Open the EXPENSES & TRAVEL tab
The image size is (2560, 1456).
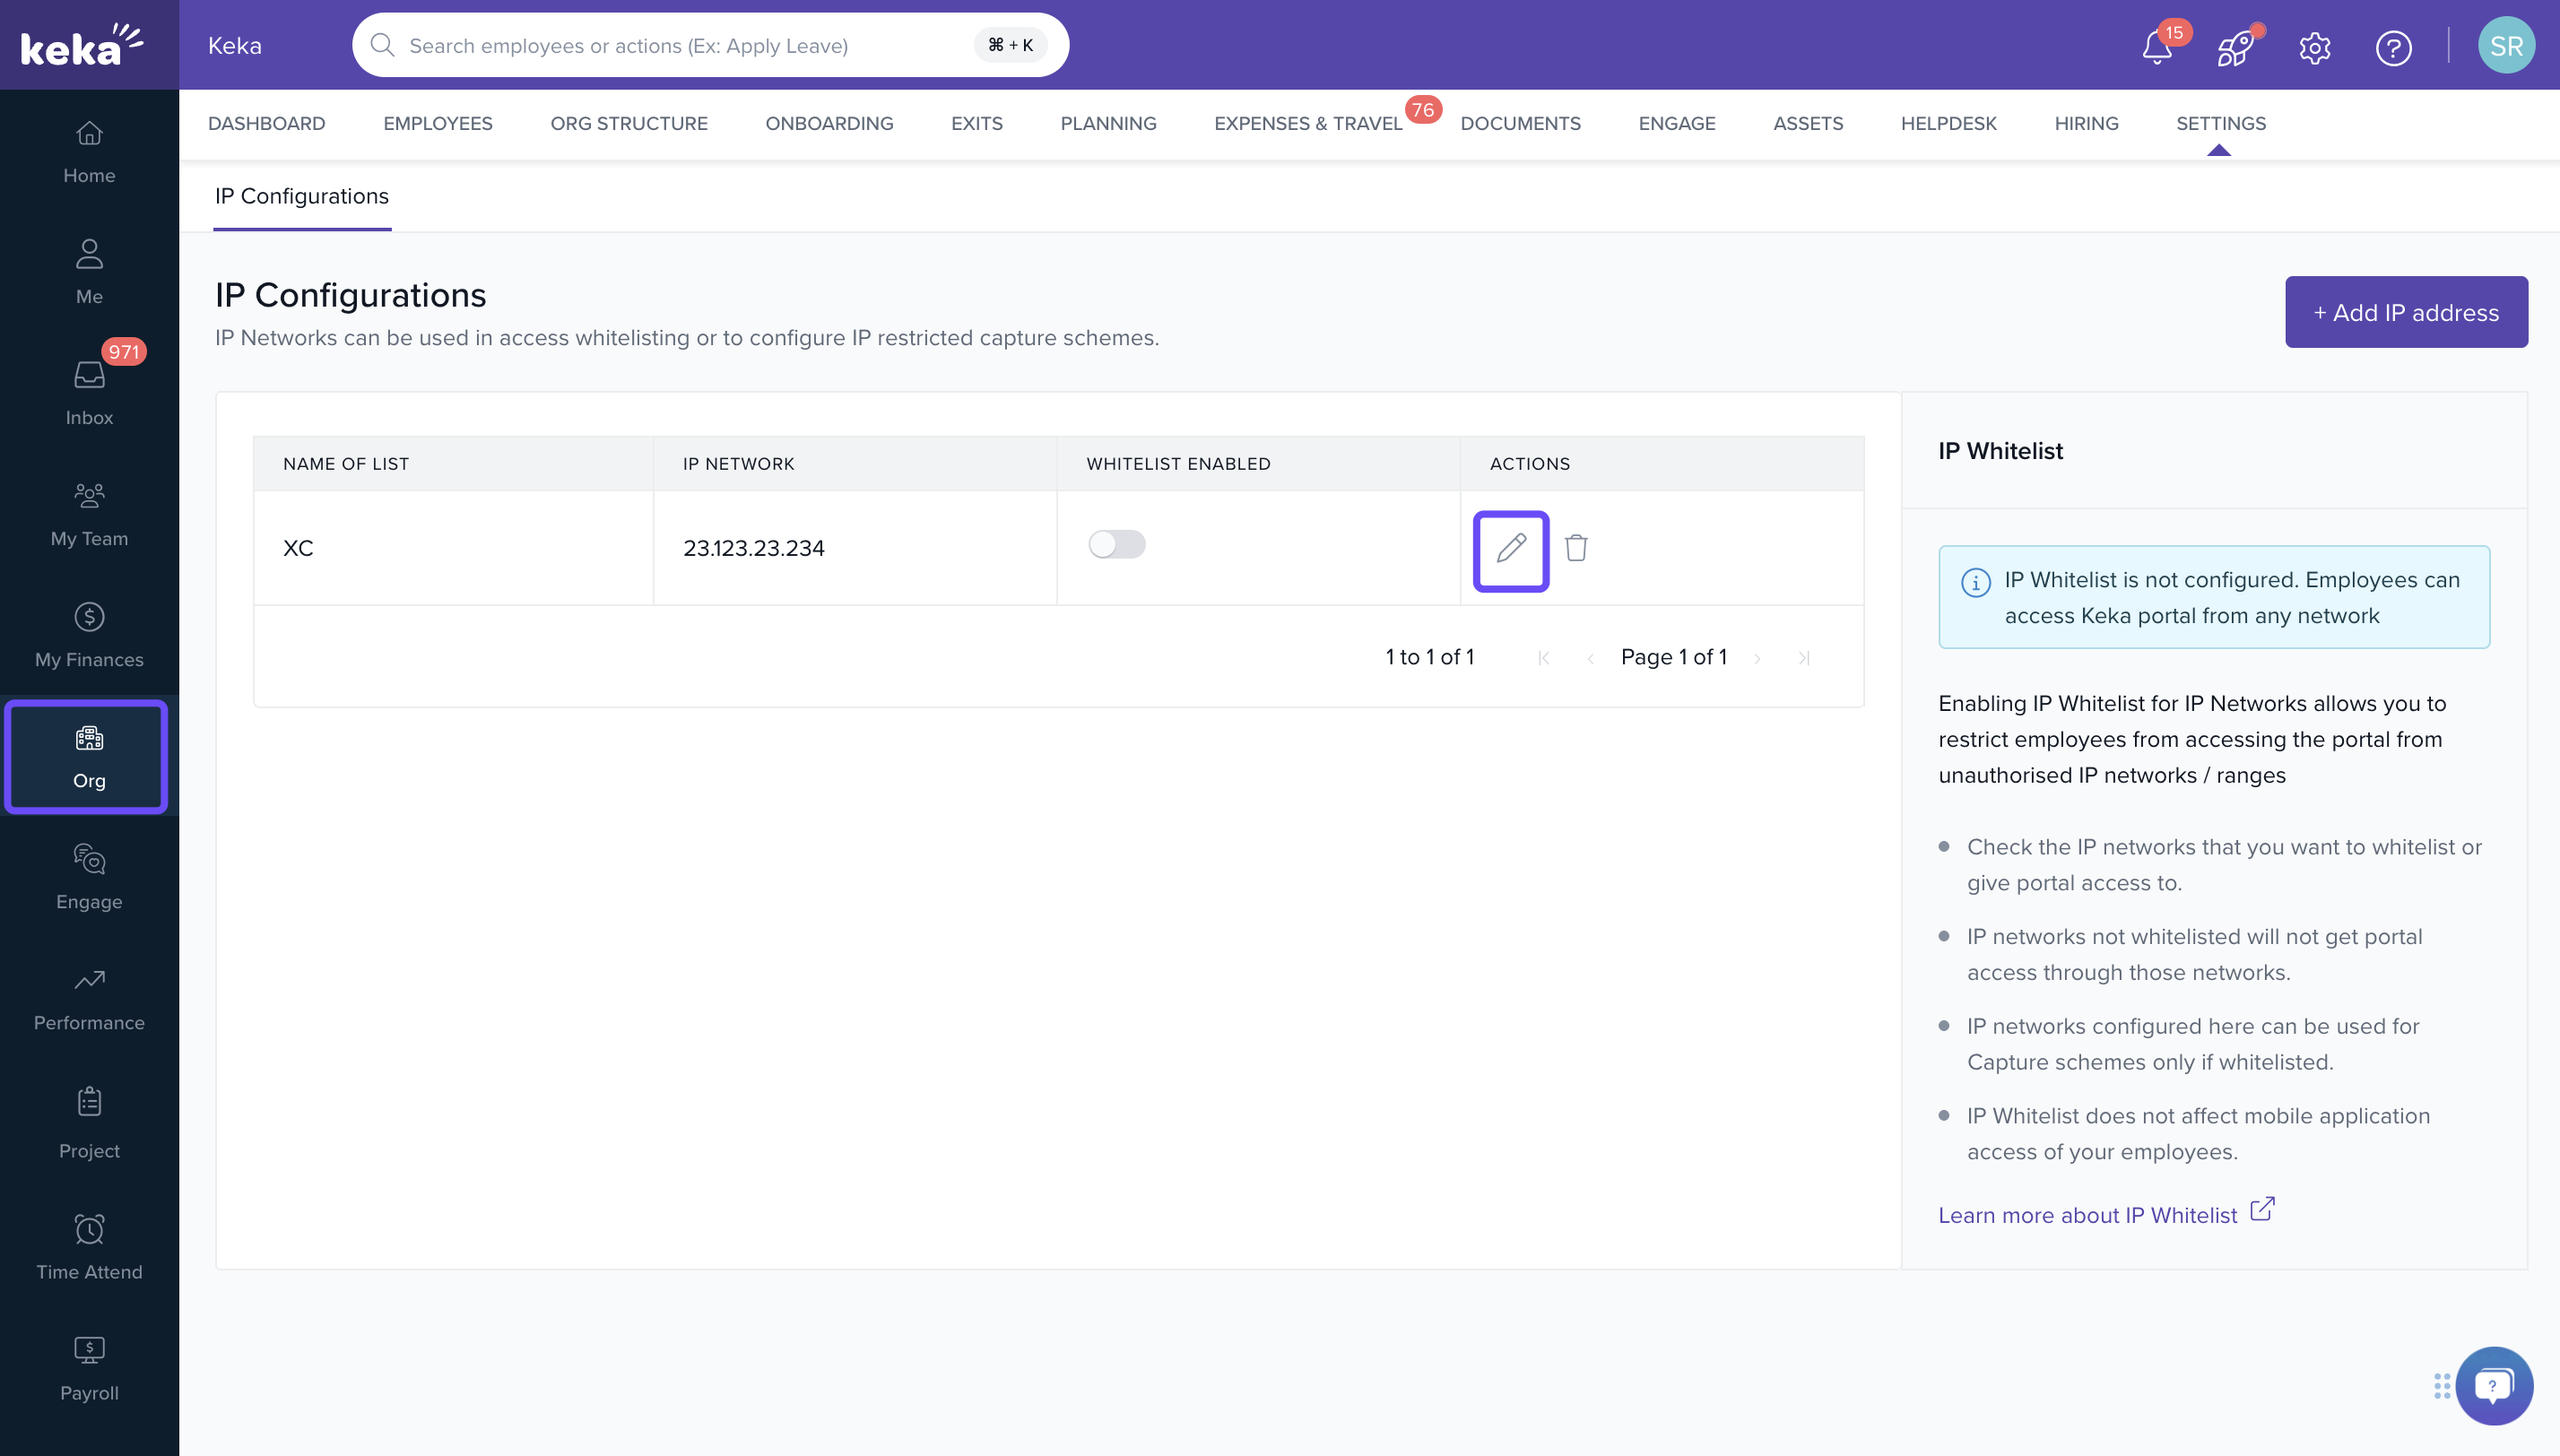(x=1307, y=123)
